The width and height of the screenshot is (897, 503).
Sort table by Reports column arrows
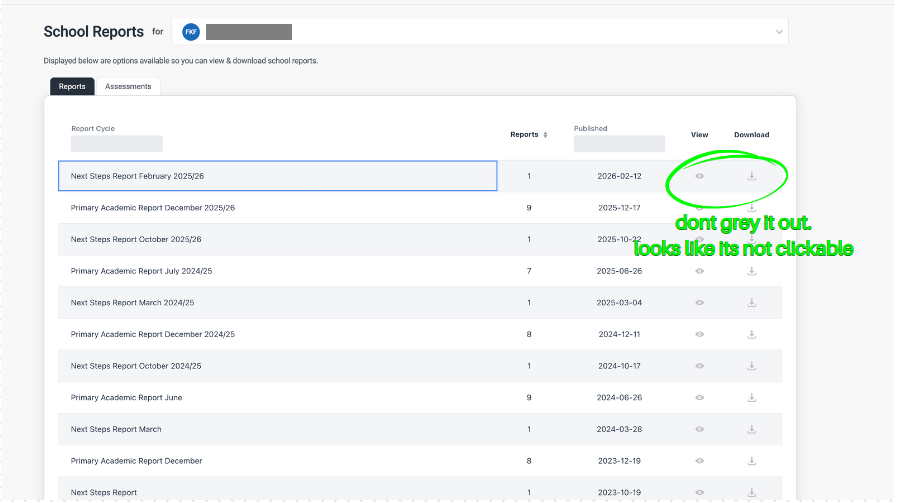point(545,135)
